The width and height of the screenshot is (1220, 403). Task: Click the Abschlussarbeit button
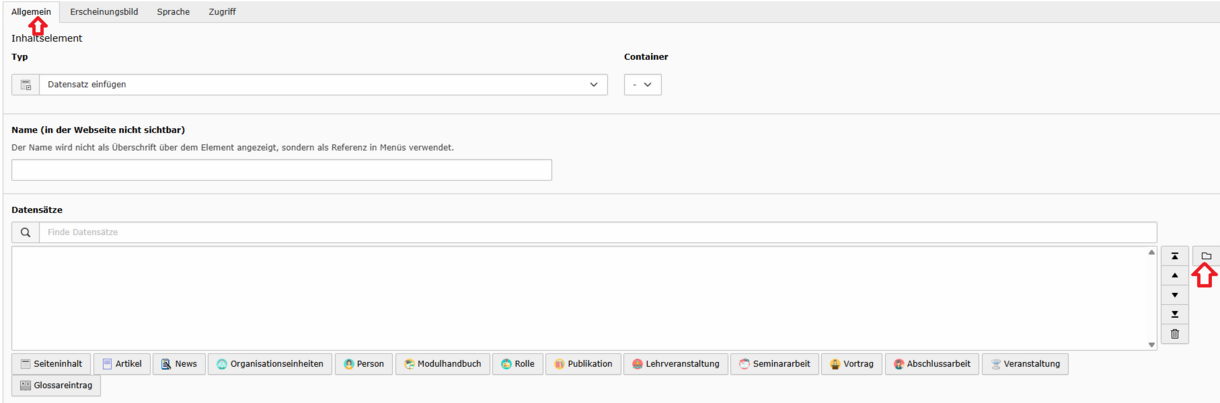(x=932, y=364)
